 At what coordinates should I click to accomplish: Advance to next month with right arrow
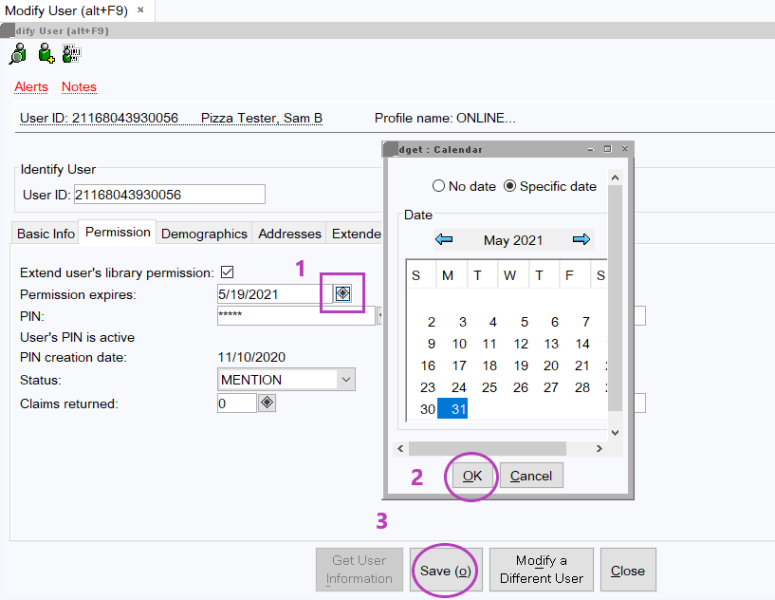click(581, 240)
